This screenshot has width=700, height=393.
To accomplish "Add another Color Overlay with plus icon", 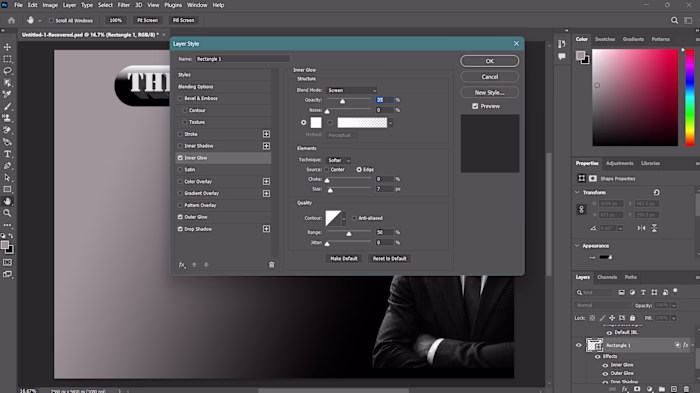I will tap(267, 181).
